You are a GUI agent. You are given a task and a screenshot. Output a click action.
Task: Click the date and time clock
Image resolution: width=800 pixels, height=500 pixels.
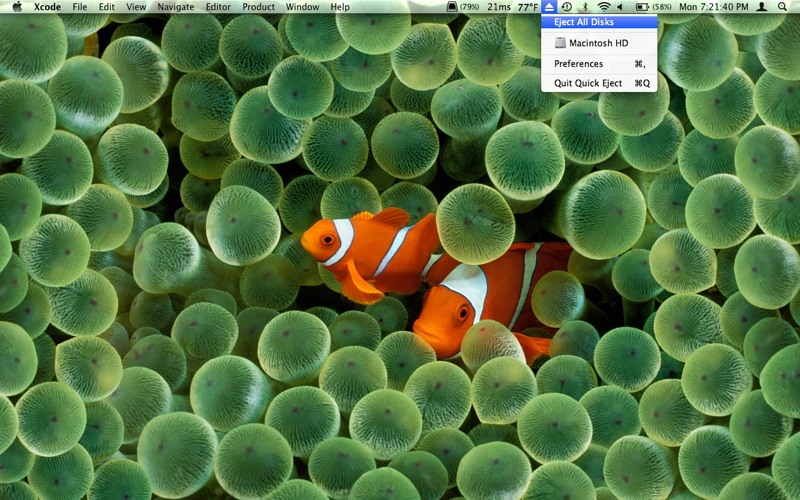(713, 7)
